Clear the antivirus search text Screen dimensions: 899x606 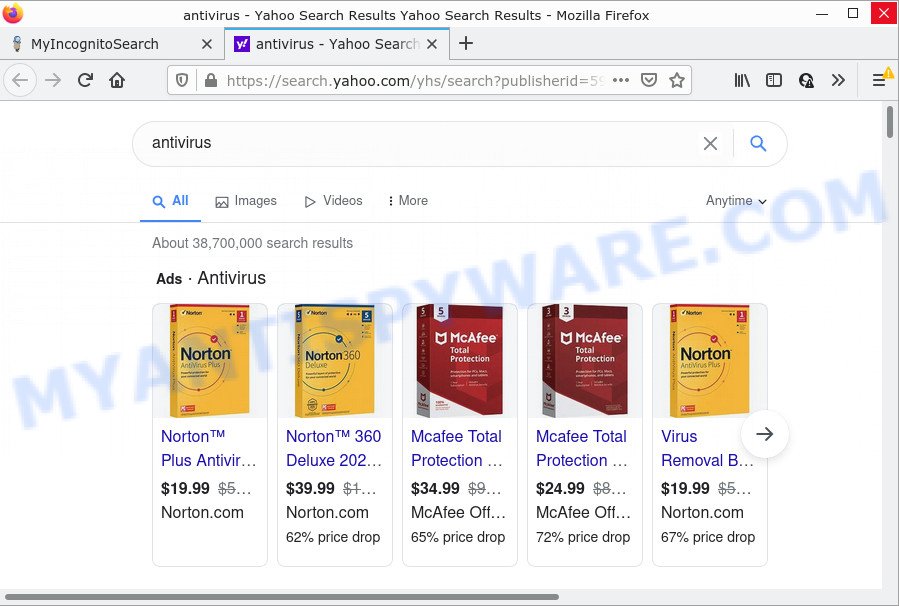(x=710, y=143)
